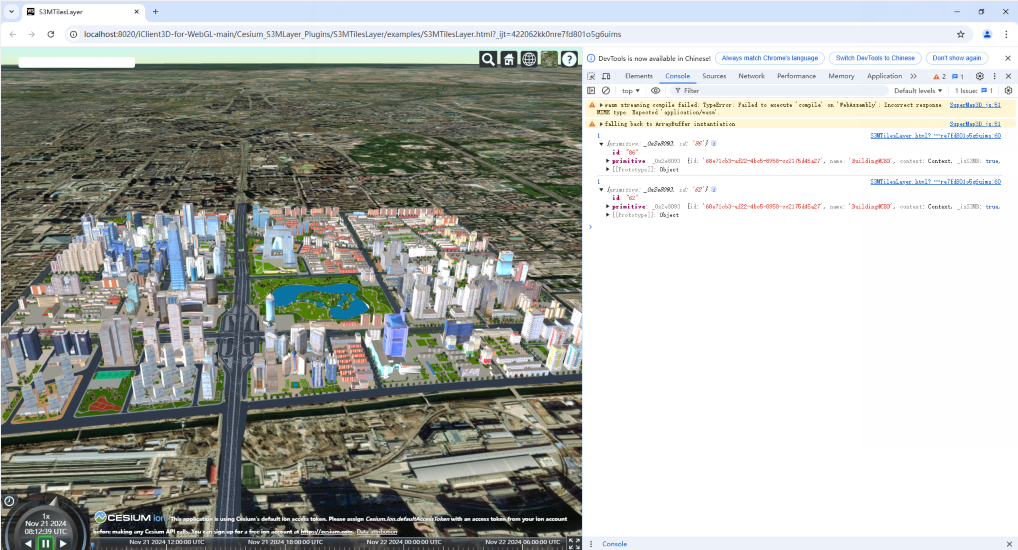Open the Default levels dropdown
1018x550 pixels.
point(918,91)
